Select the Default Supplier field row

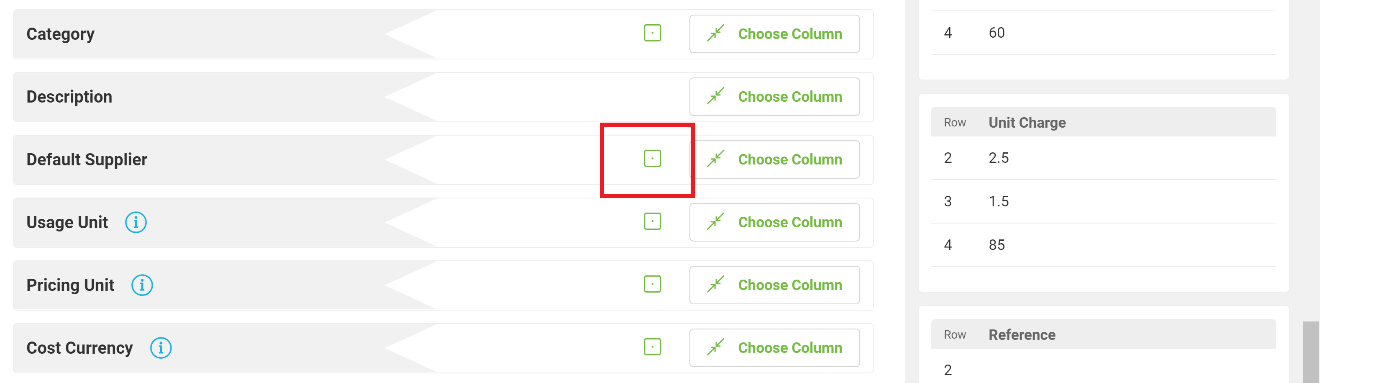[442, 160]
